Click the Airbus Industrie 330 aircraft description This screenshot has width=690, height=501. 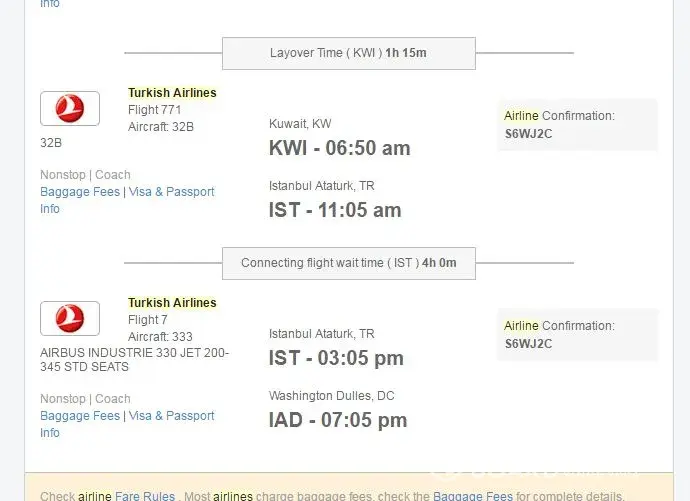point(134,360)
